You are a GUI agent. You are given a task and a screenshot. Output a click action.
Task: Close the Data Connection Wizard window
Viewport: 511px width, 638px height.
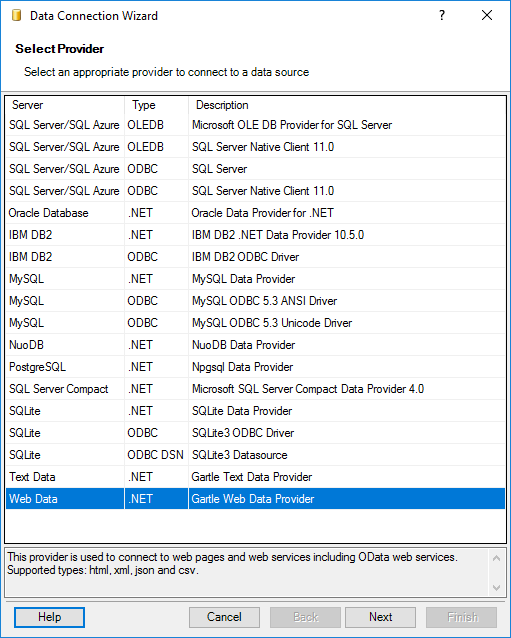487,15
